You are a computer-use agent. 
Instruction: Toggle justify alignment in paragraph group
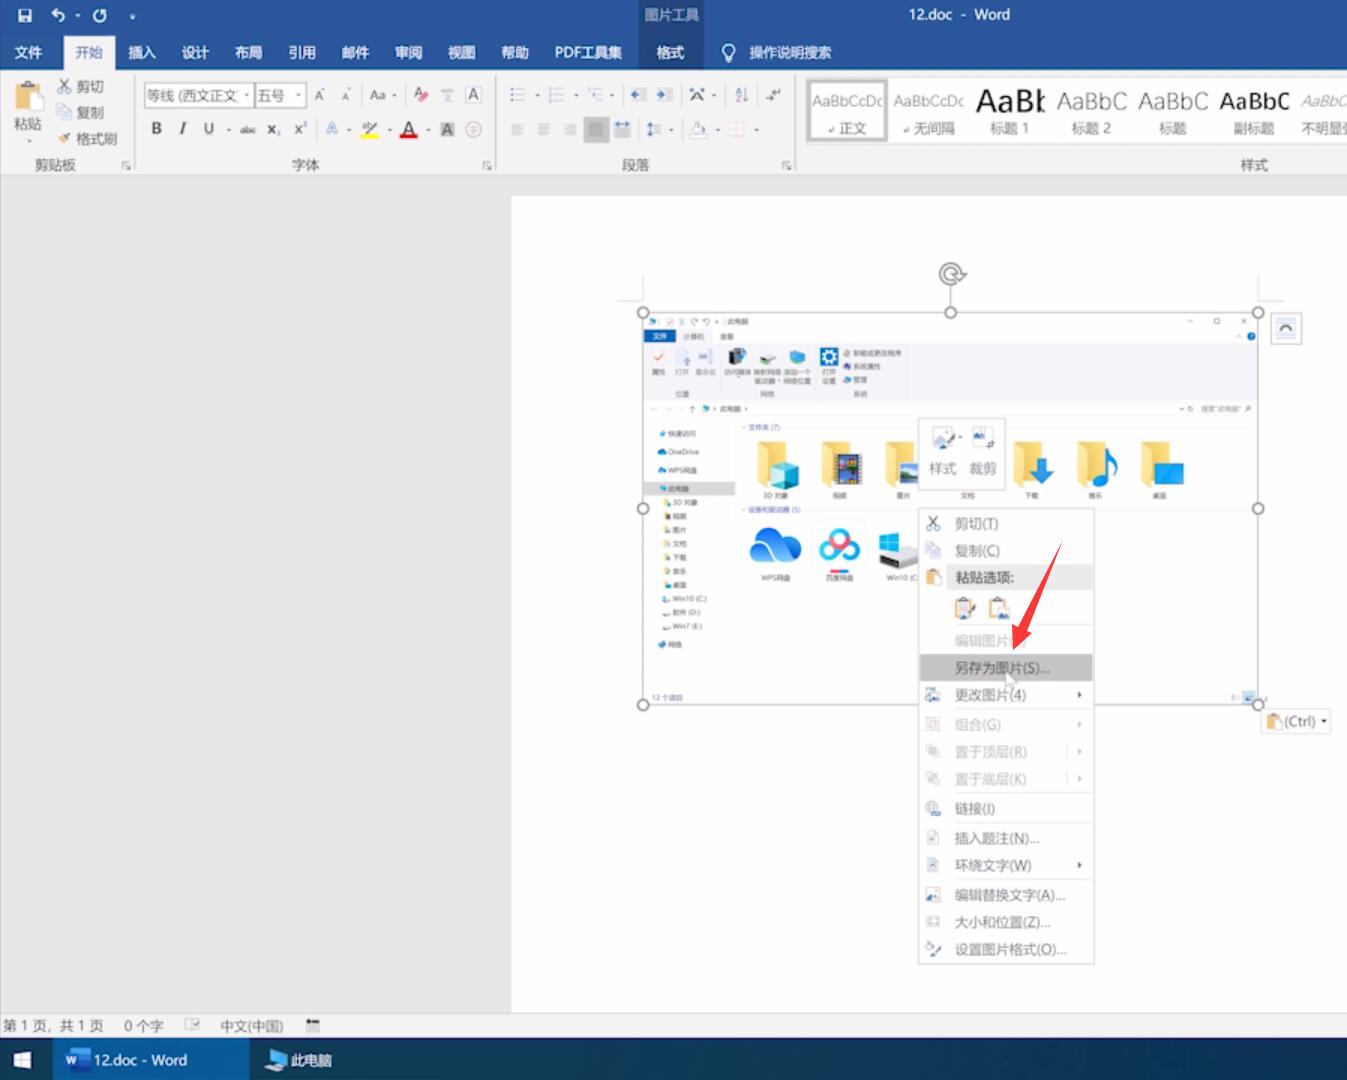pos(596,129)
